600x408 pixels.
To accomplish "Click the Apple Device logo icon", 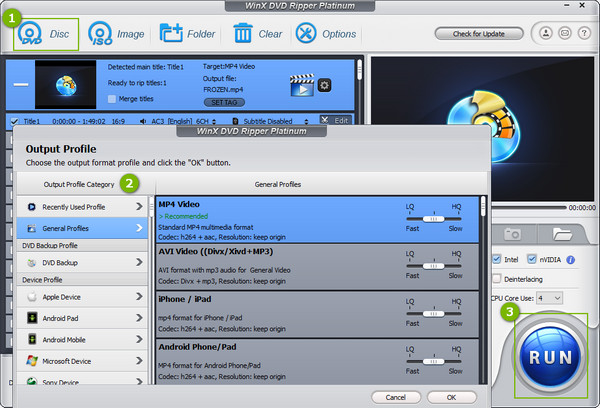I will click(x=32, y=297).
